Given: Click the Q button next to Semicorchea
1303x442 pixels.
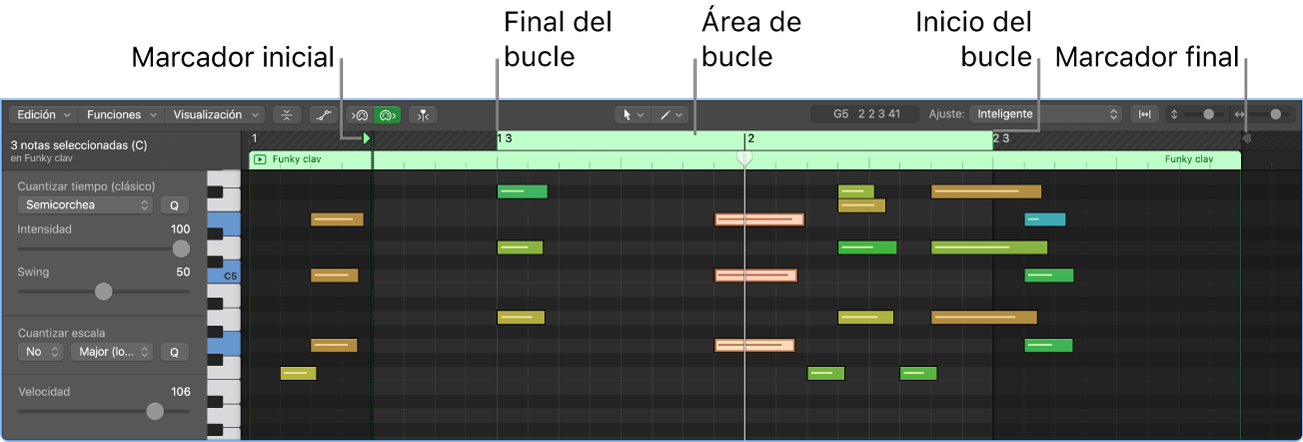Looking at the screenshot, I should coord(173,205).
